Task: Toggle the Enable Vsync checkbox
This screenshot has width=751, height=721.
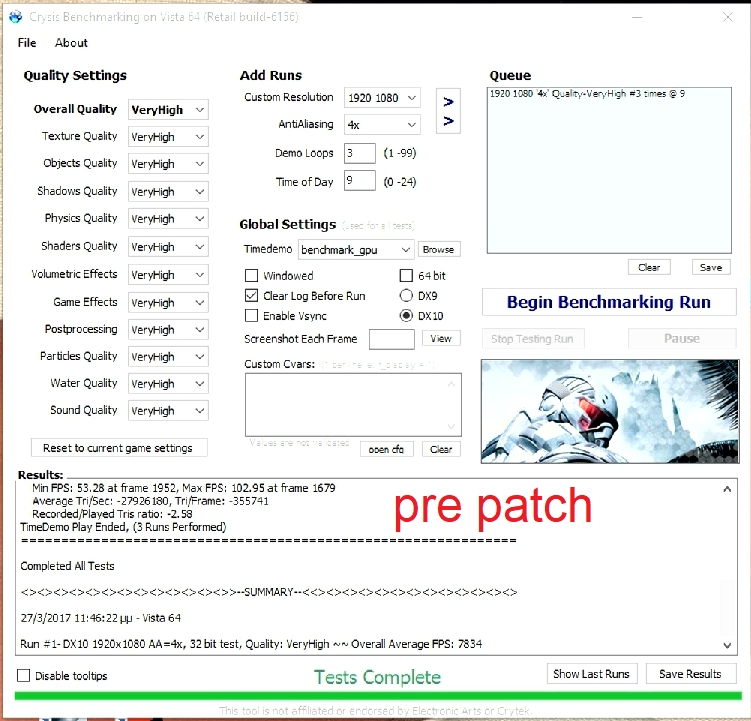Action: point(252,316)
